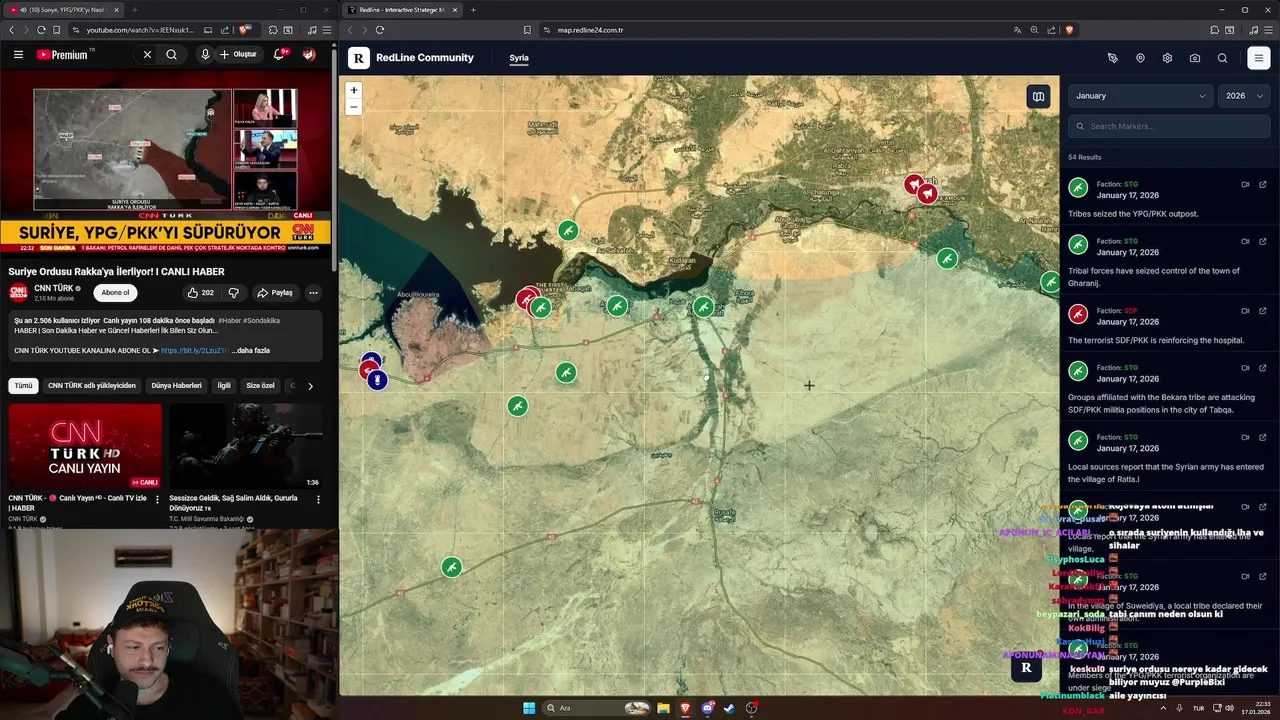Open Windows Start button on taskbar
Screen dimensions: 1280x720
coord(529,708)
